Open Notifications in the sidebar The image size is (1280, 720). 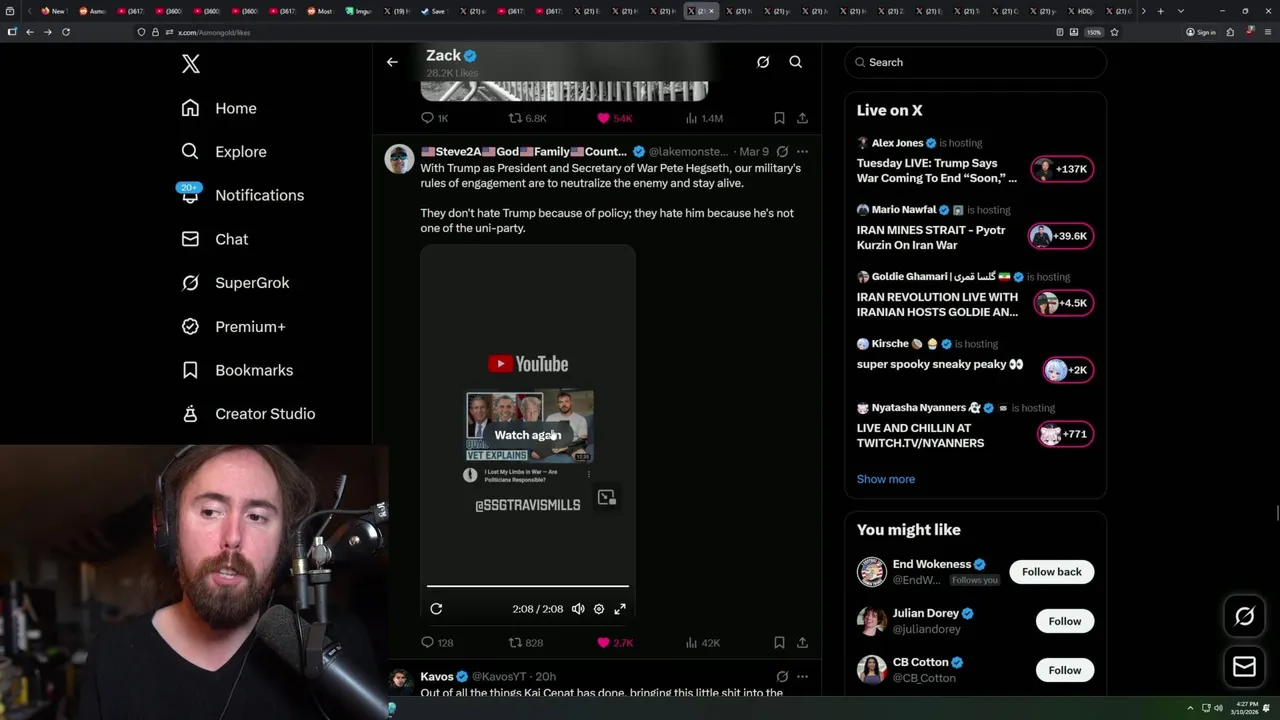pos(243,195)
